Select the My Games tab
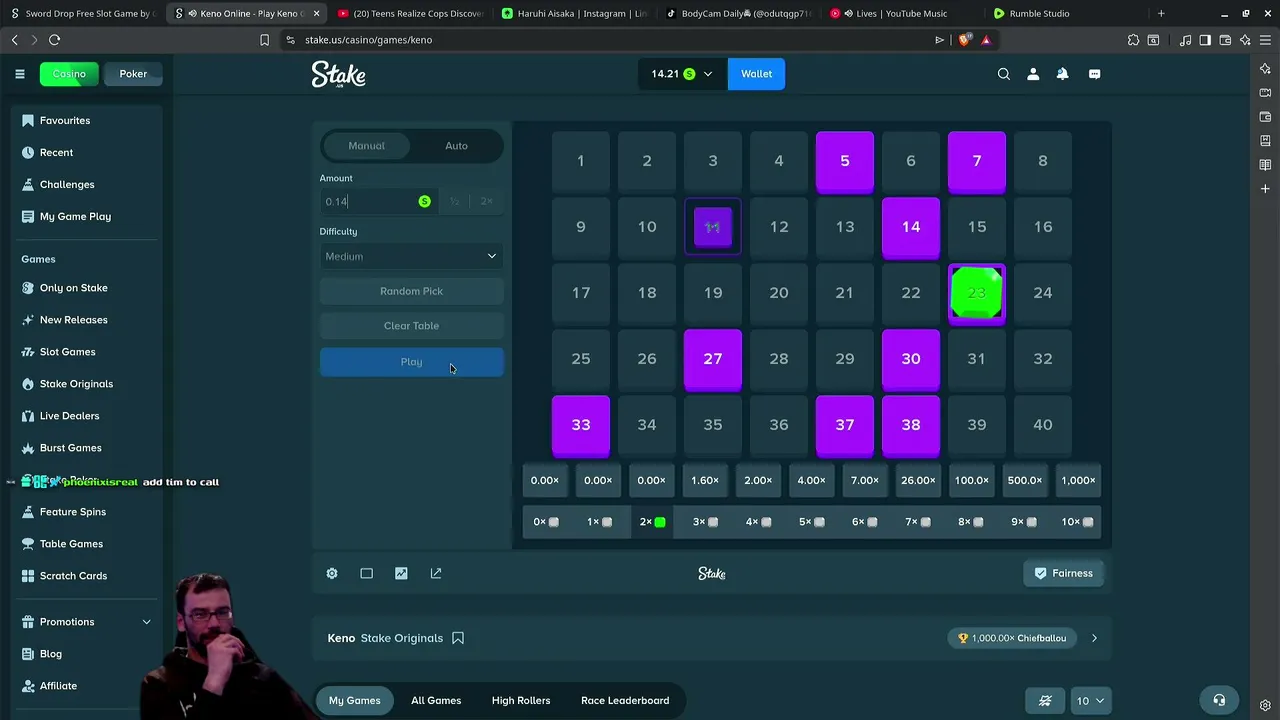The width and height of the screenshot is (1280, 720). [355, 700]
